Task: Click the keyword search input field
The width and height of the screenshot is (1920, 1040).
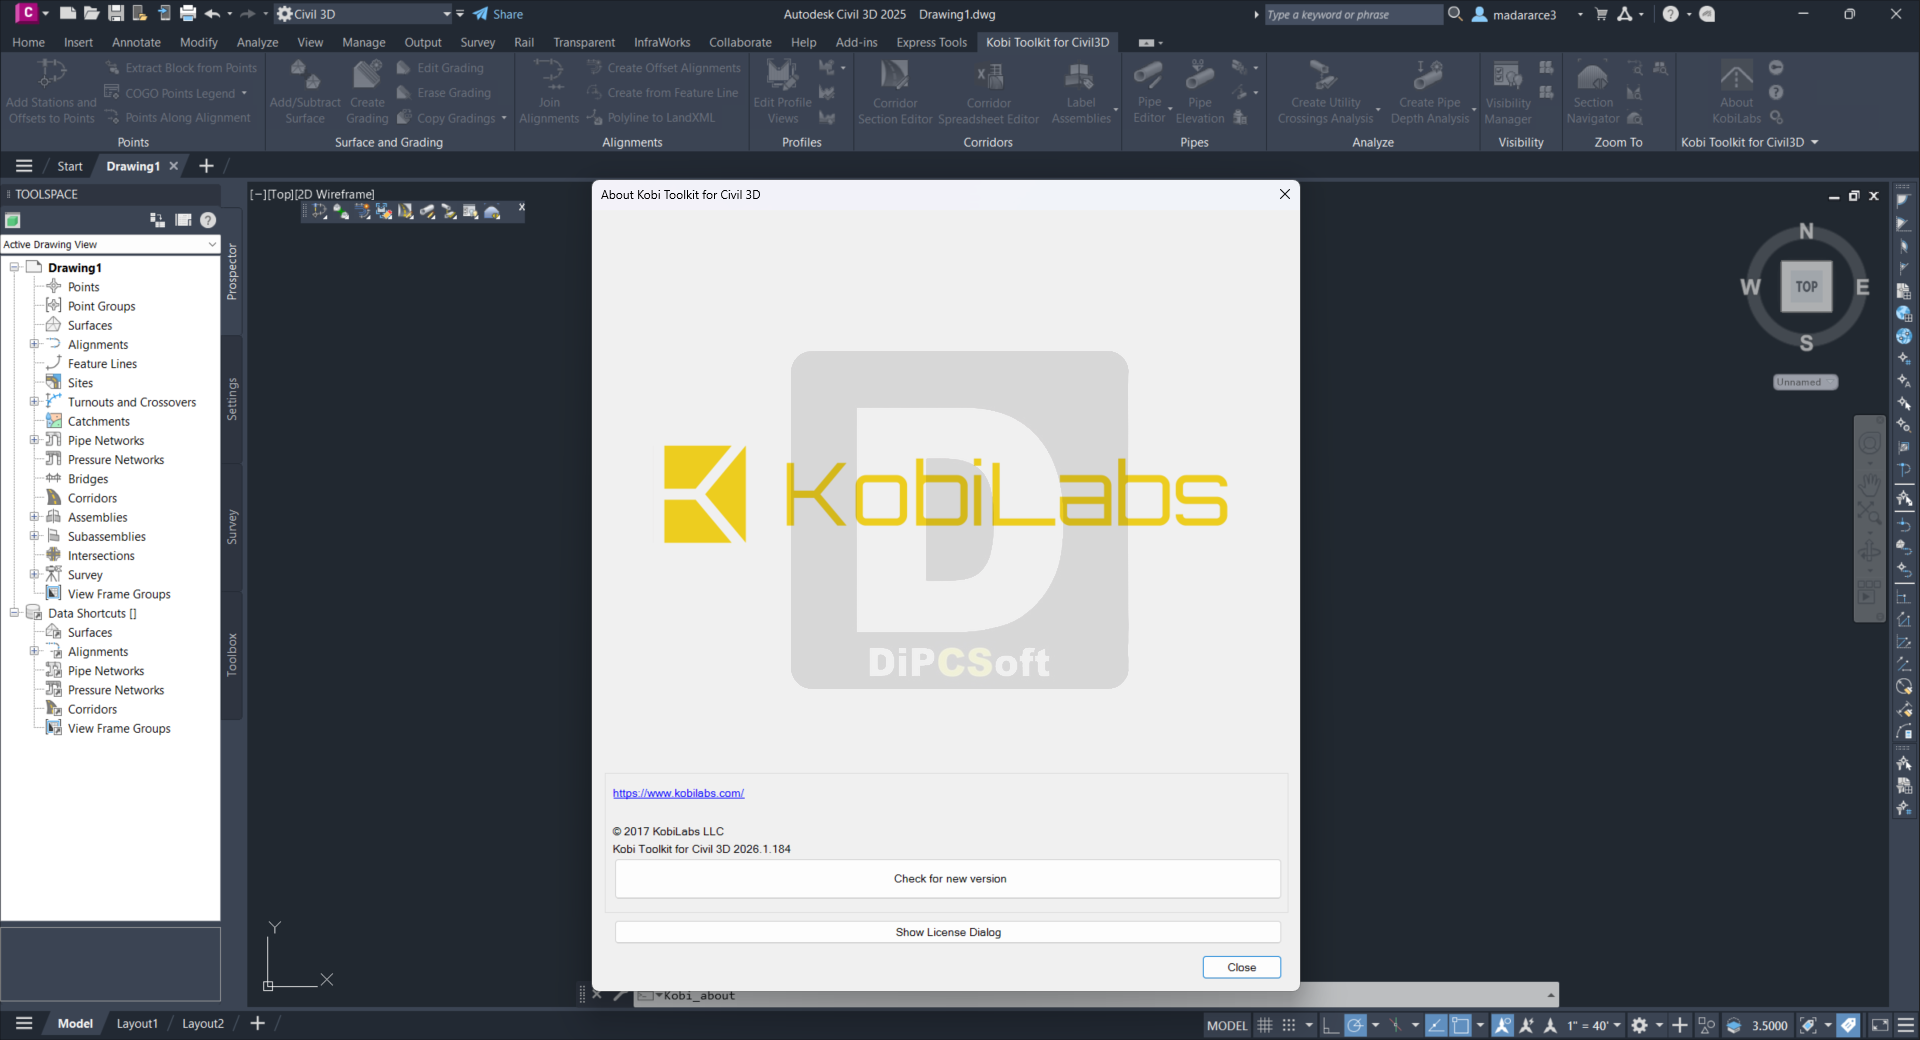Action: click(x=1354, y=14)
